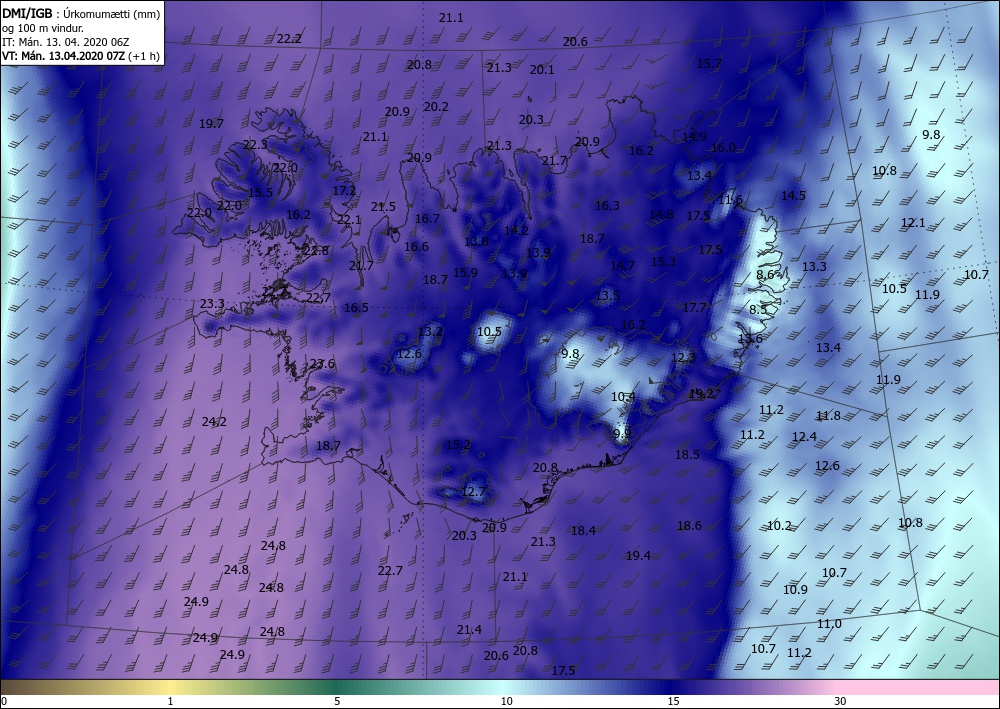Click the map value '14.9'
The height and width of the screenshot is (709, 1000).
(694, 136)
